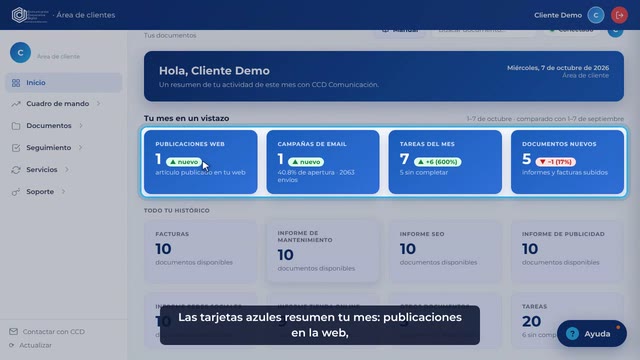640x360 pixels.
Task: Open the Campañas de Email card
Action: point(323,162)
